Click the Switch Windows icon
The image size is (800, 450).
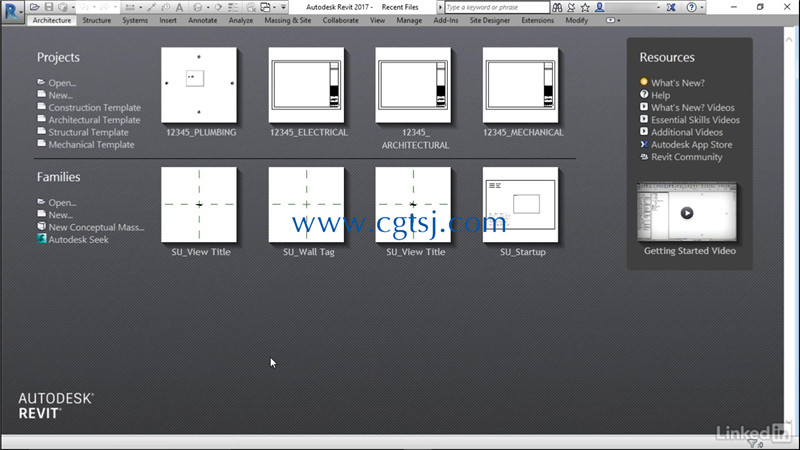point(265,7)
